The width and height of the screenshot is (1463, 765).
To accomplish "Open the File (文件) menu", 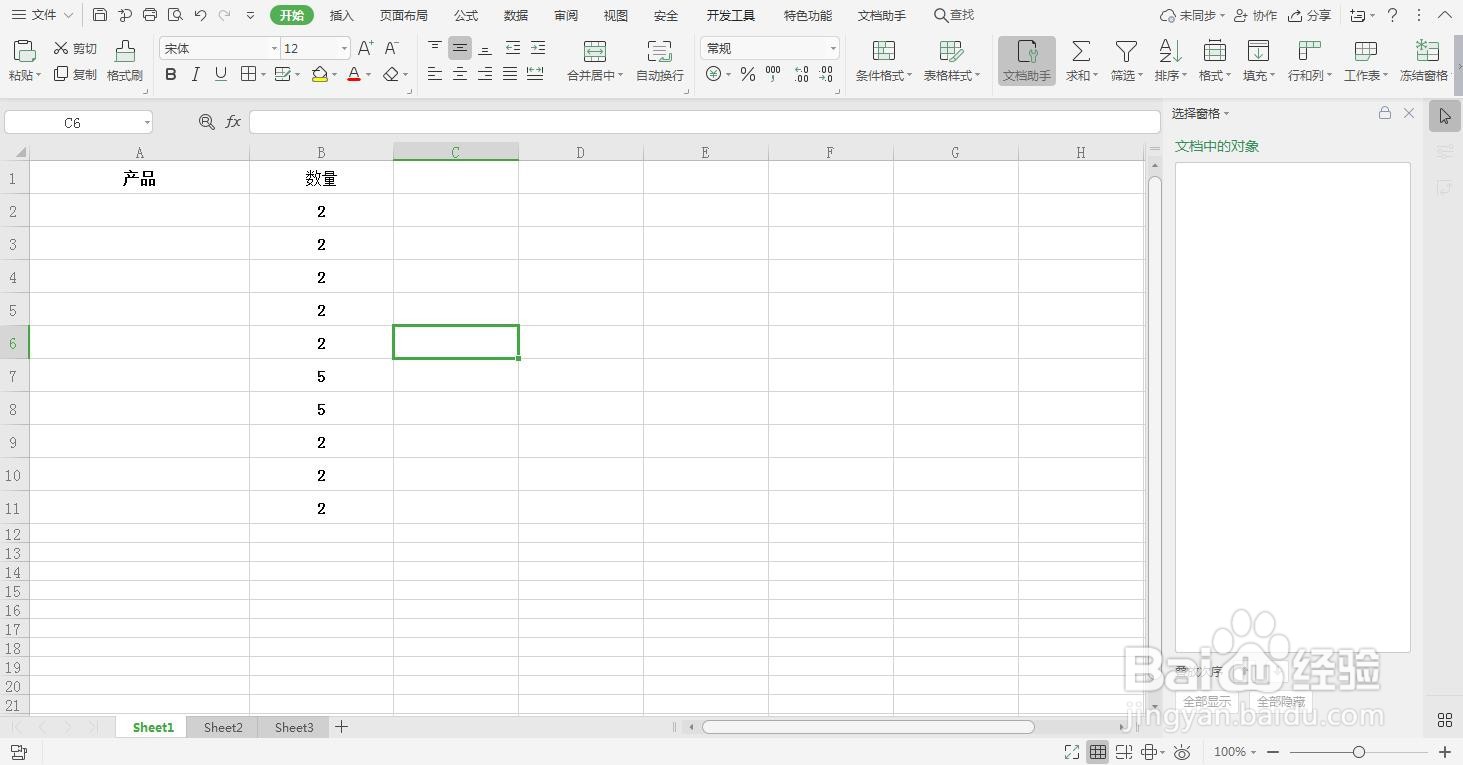I will coord(43,15).
